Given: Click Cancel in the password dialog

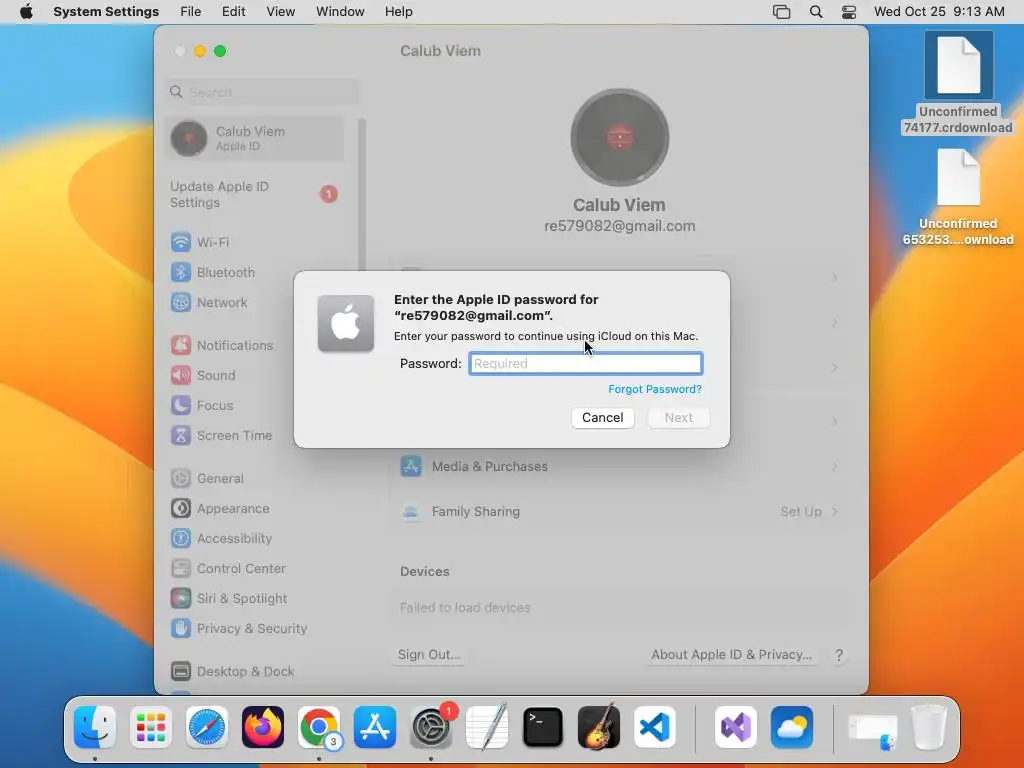Looking at the screenshot, I should tap(603, 417).
